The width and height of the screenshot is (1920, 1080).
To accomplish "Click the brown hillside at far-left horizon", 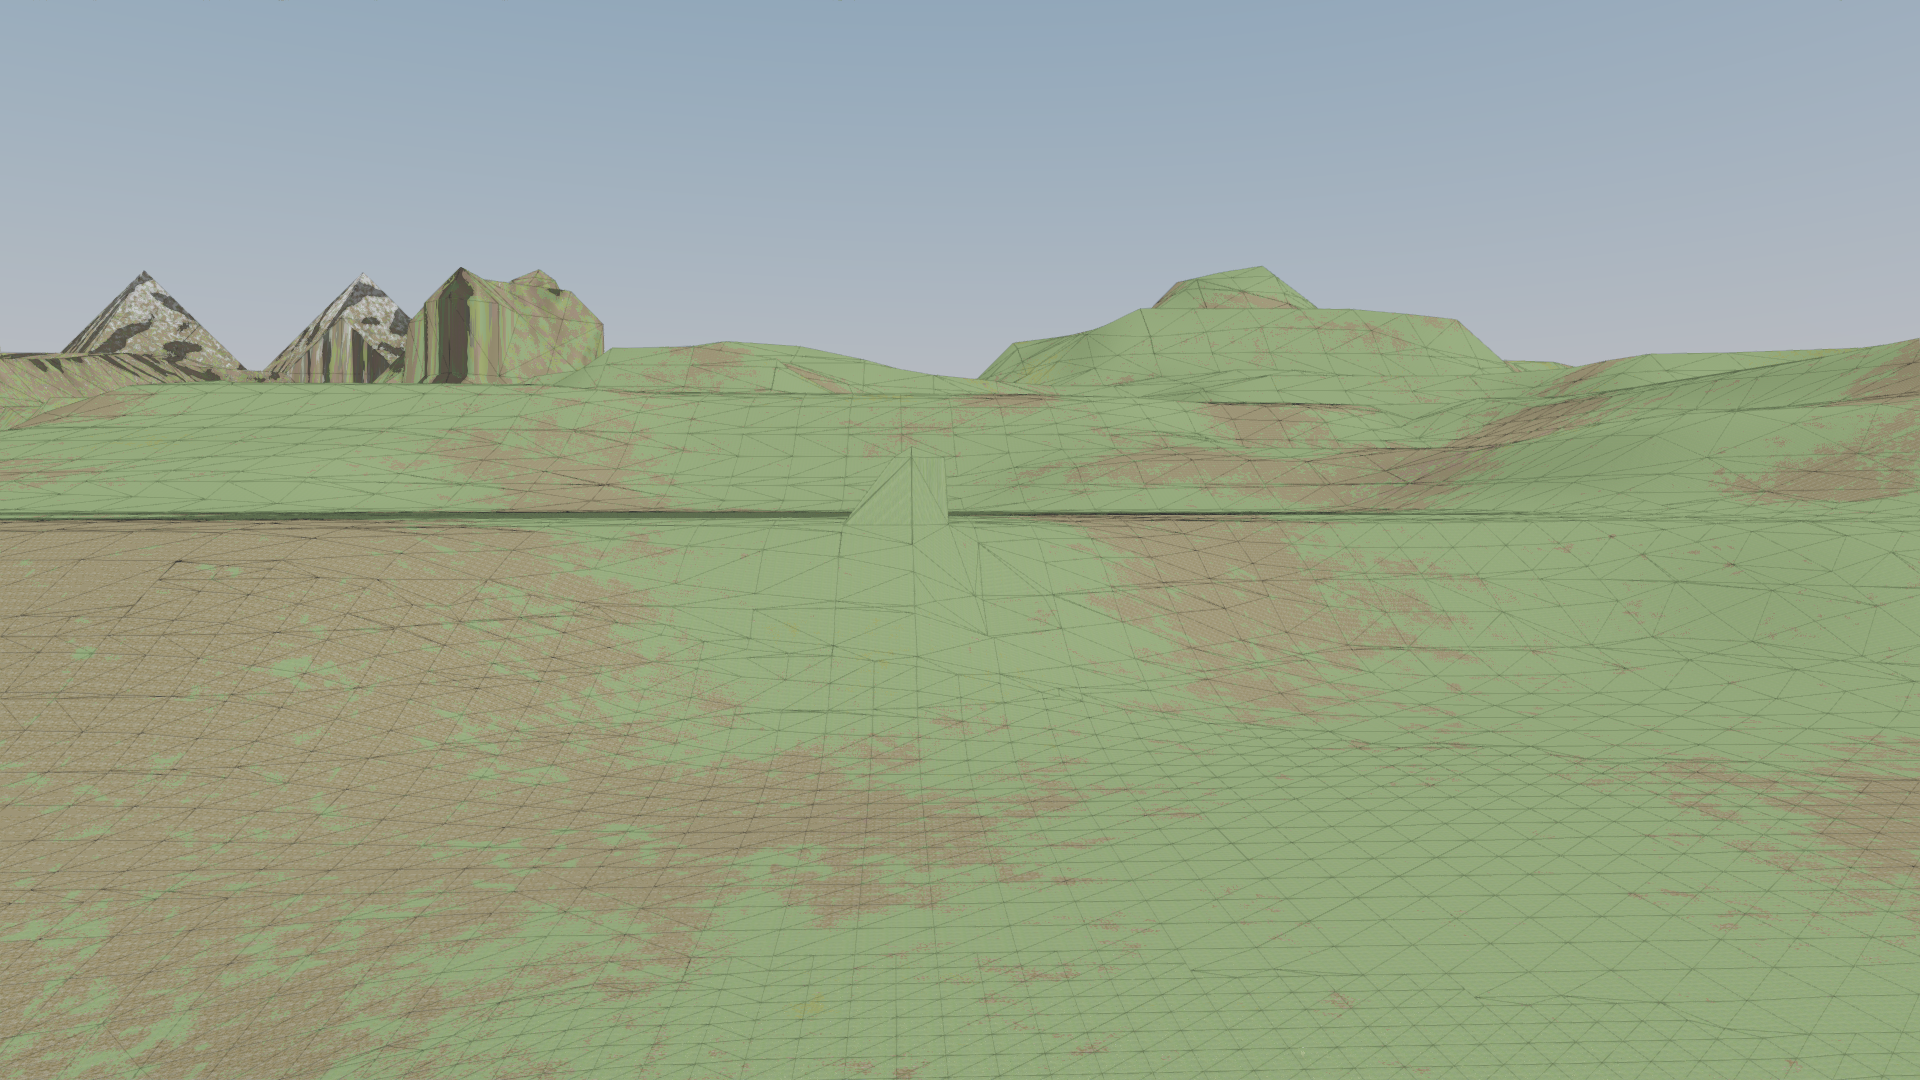I will [50, 375].
